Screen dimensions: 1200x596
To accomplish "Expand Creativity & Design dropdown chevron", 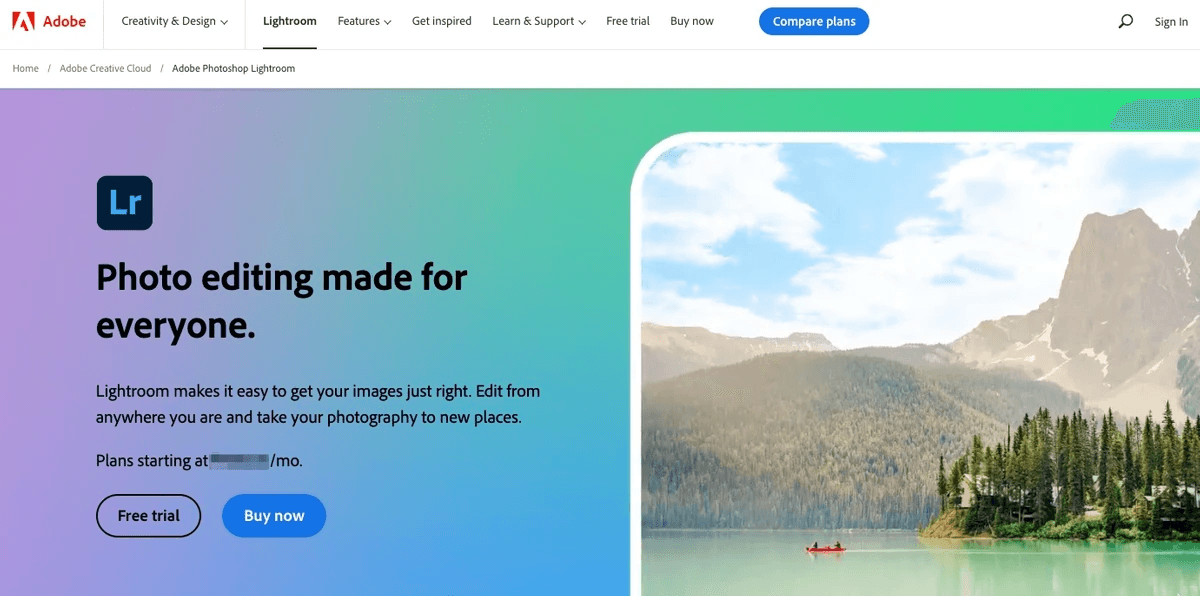I will [x=224, y=22].
